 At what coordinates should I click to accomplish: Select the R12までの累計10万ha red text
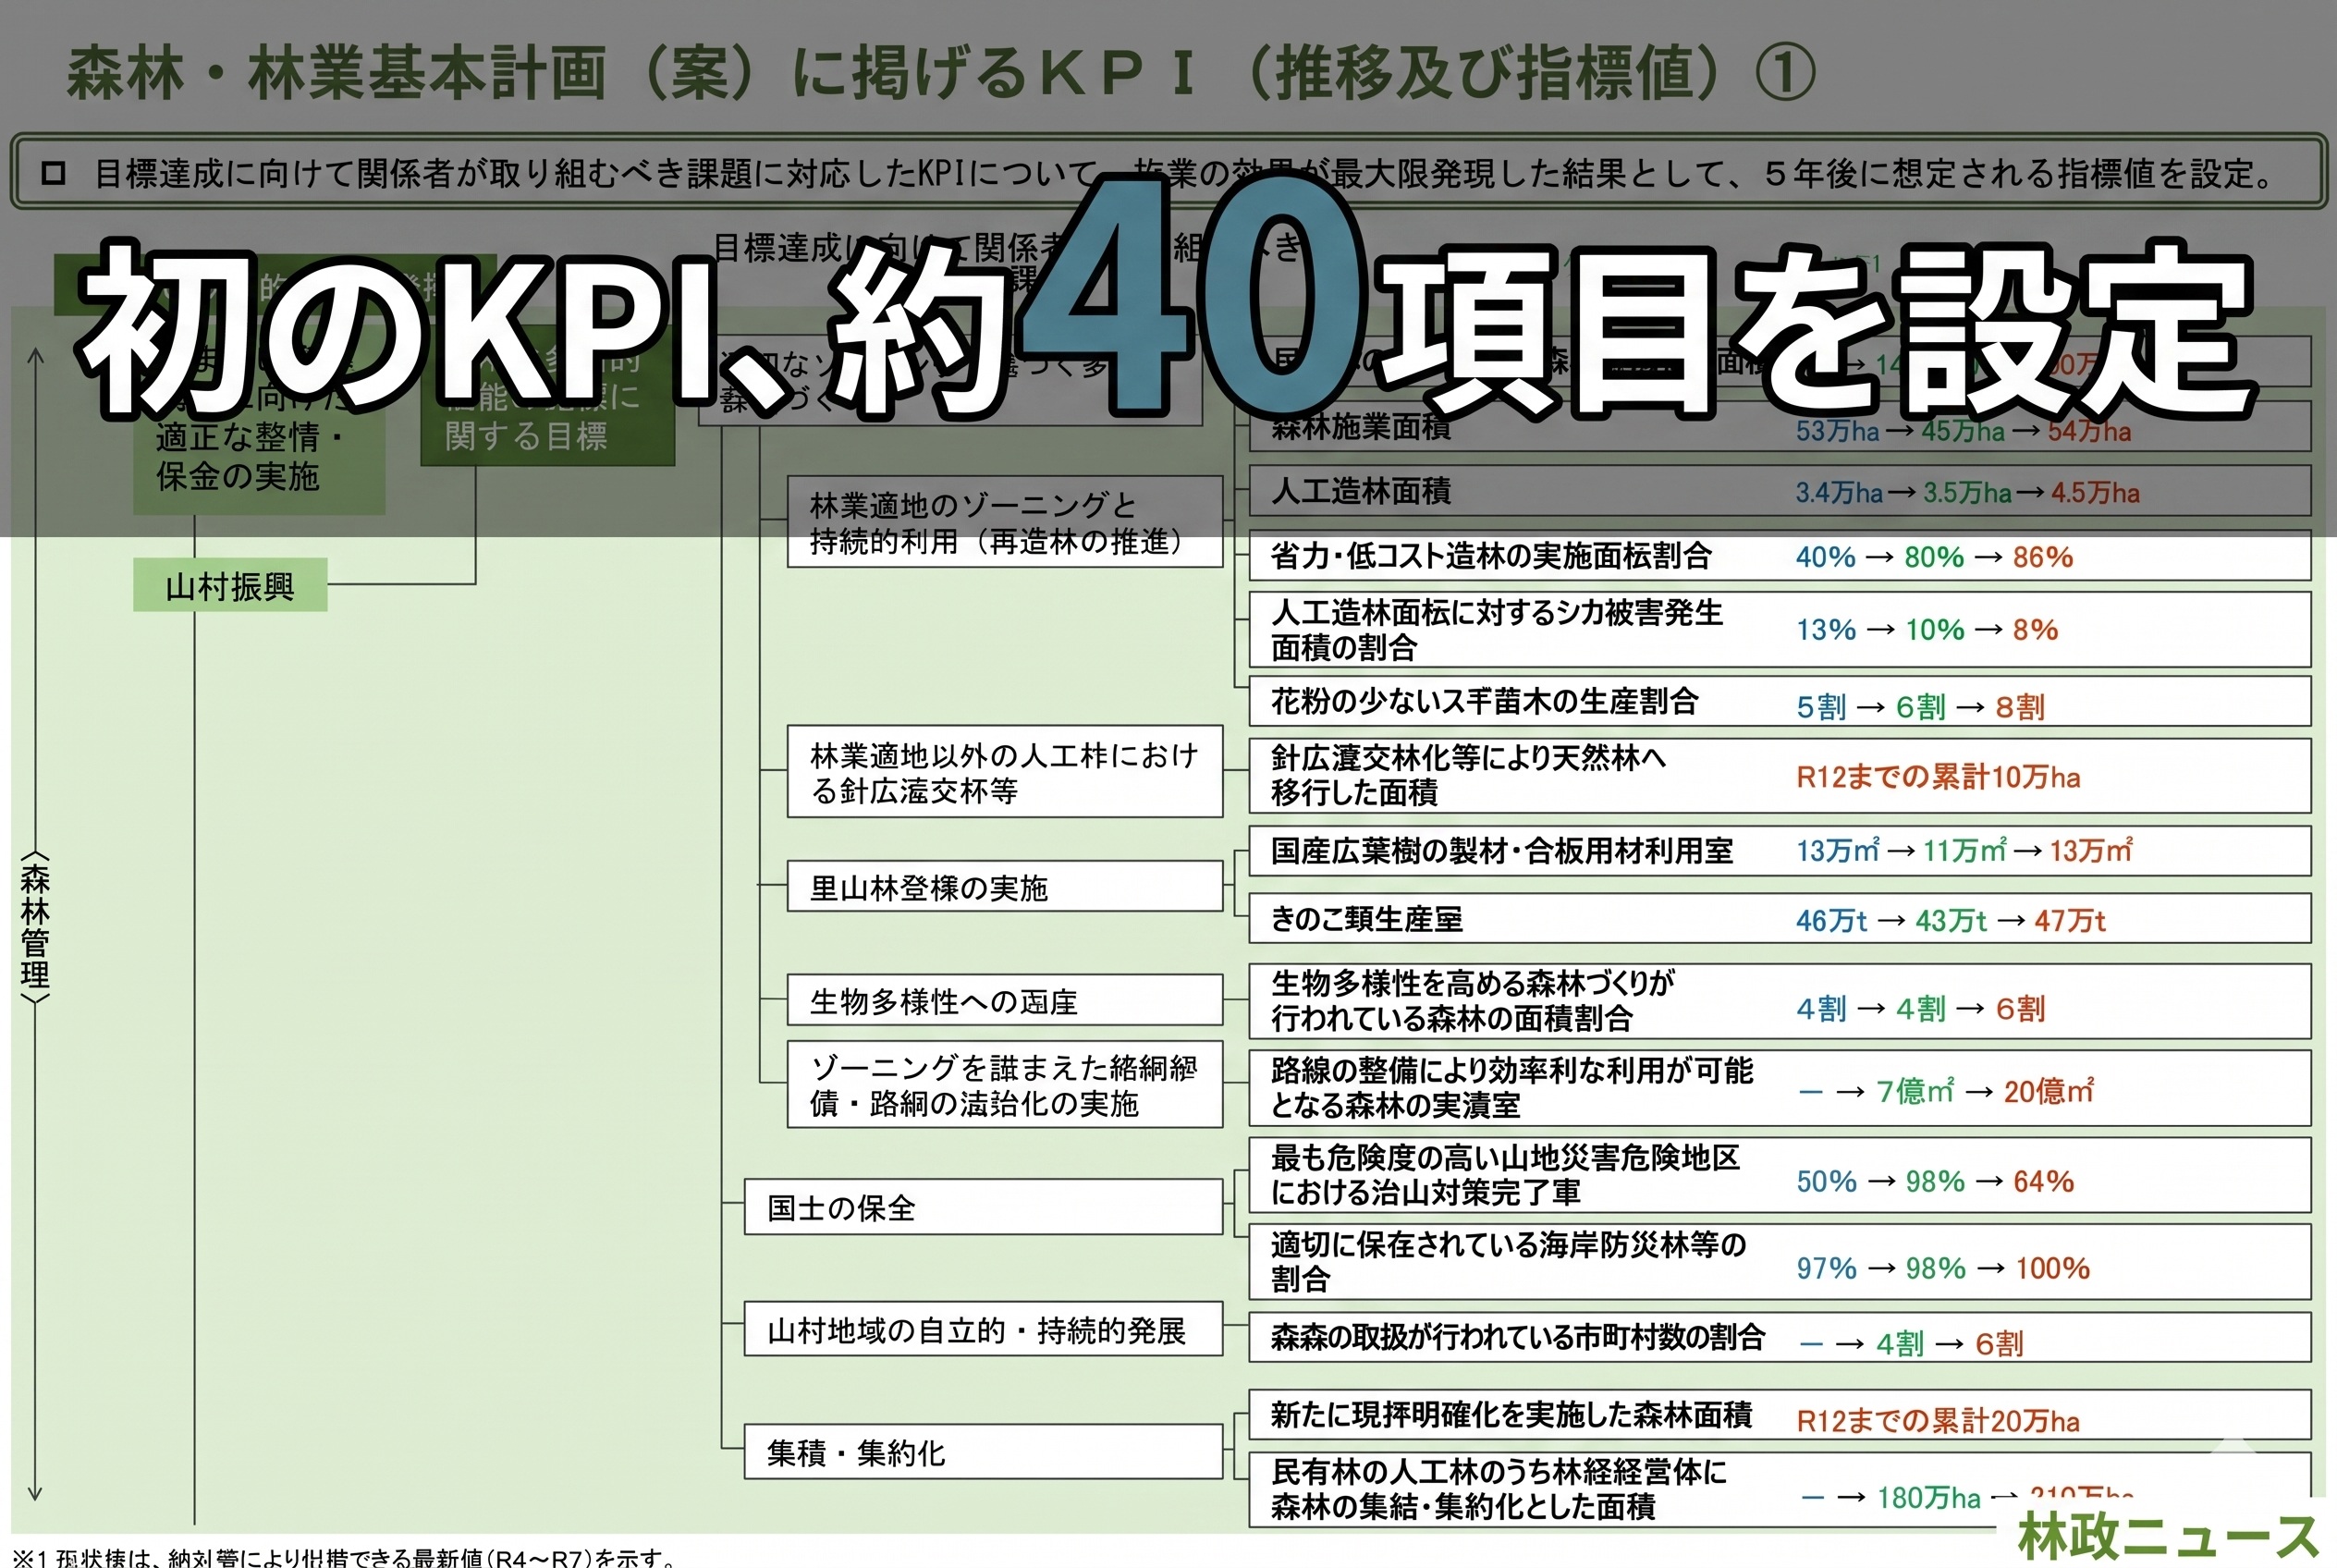1937,777
